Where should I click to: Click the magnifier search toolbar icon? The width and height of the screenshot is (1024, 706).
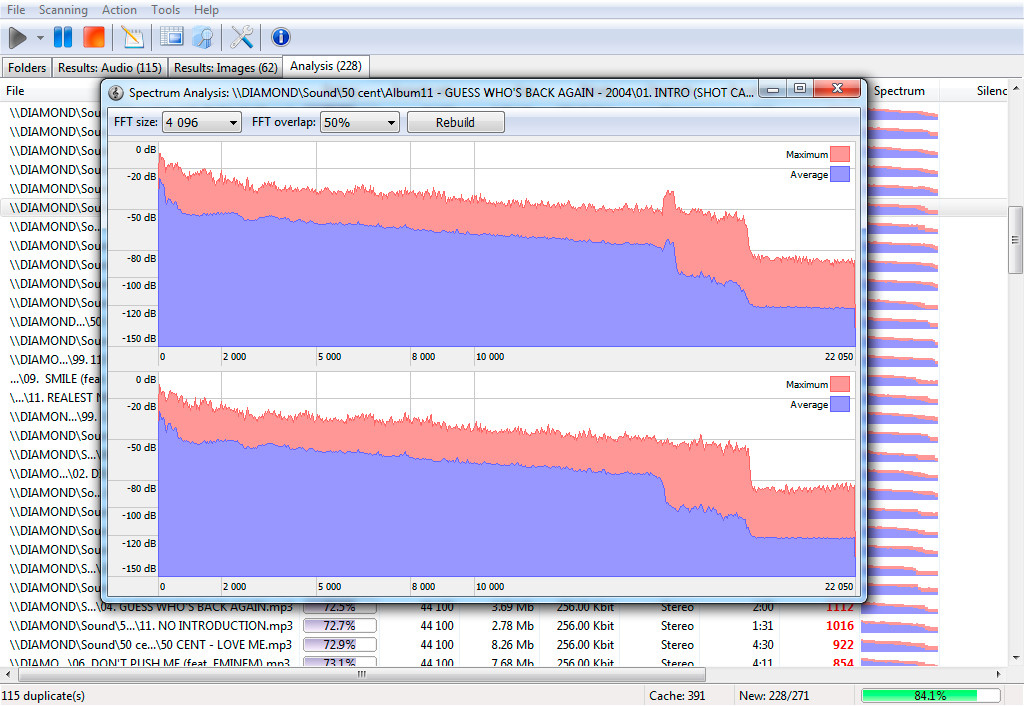[202, 38]
